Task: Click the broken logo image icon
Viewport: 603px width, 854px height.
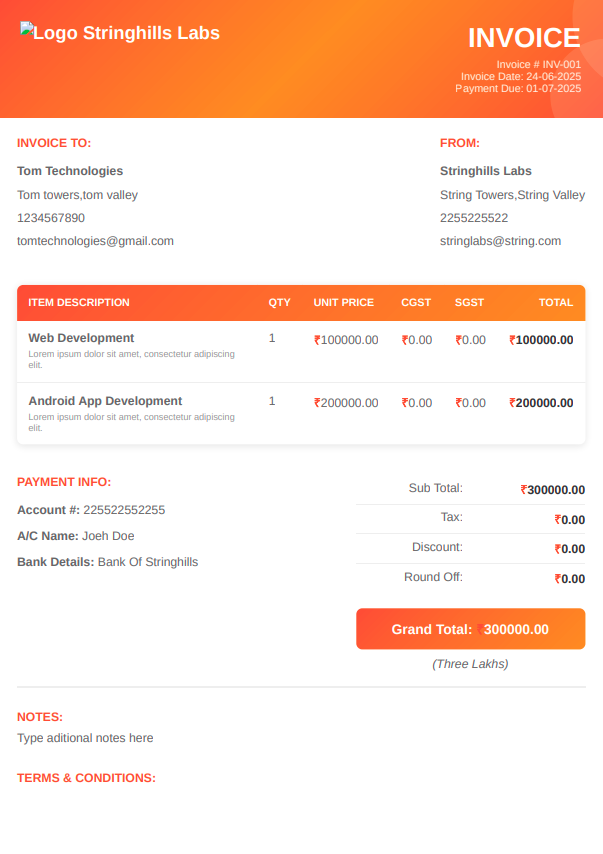Action: [26, 31]
